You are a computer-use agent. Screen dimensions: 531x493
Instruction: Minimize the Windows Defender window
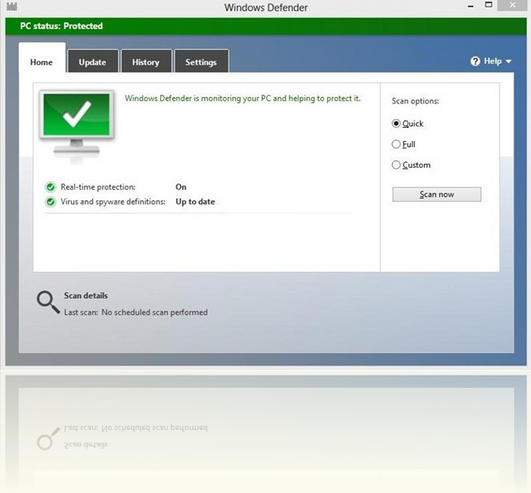tap(470, 6)
